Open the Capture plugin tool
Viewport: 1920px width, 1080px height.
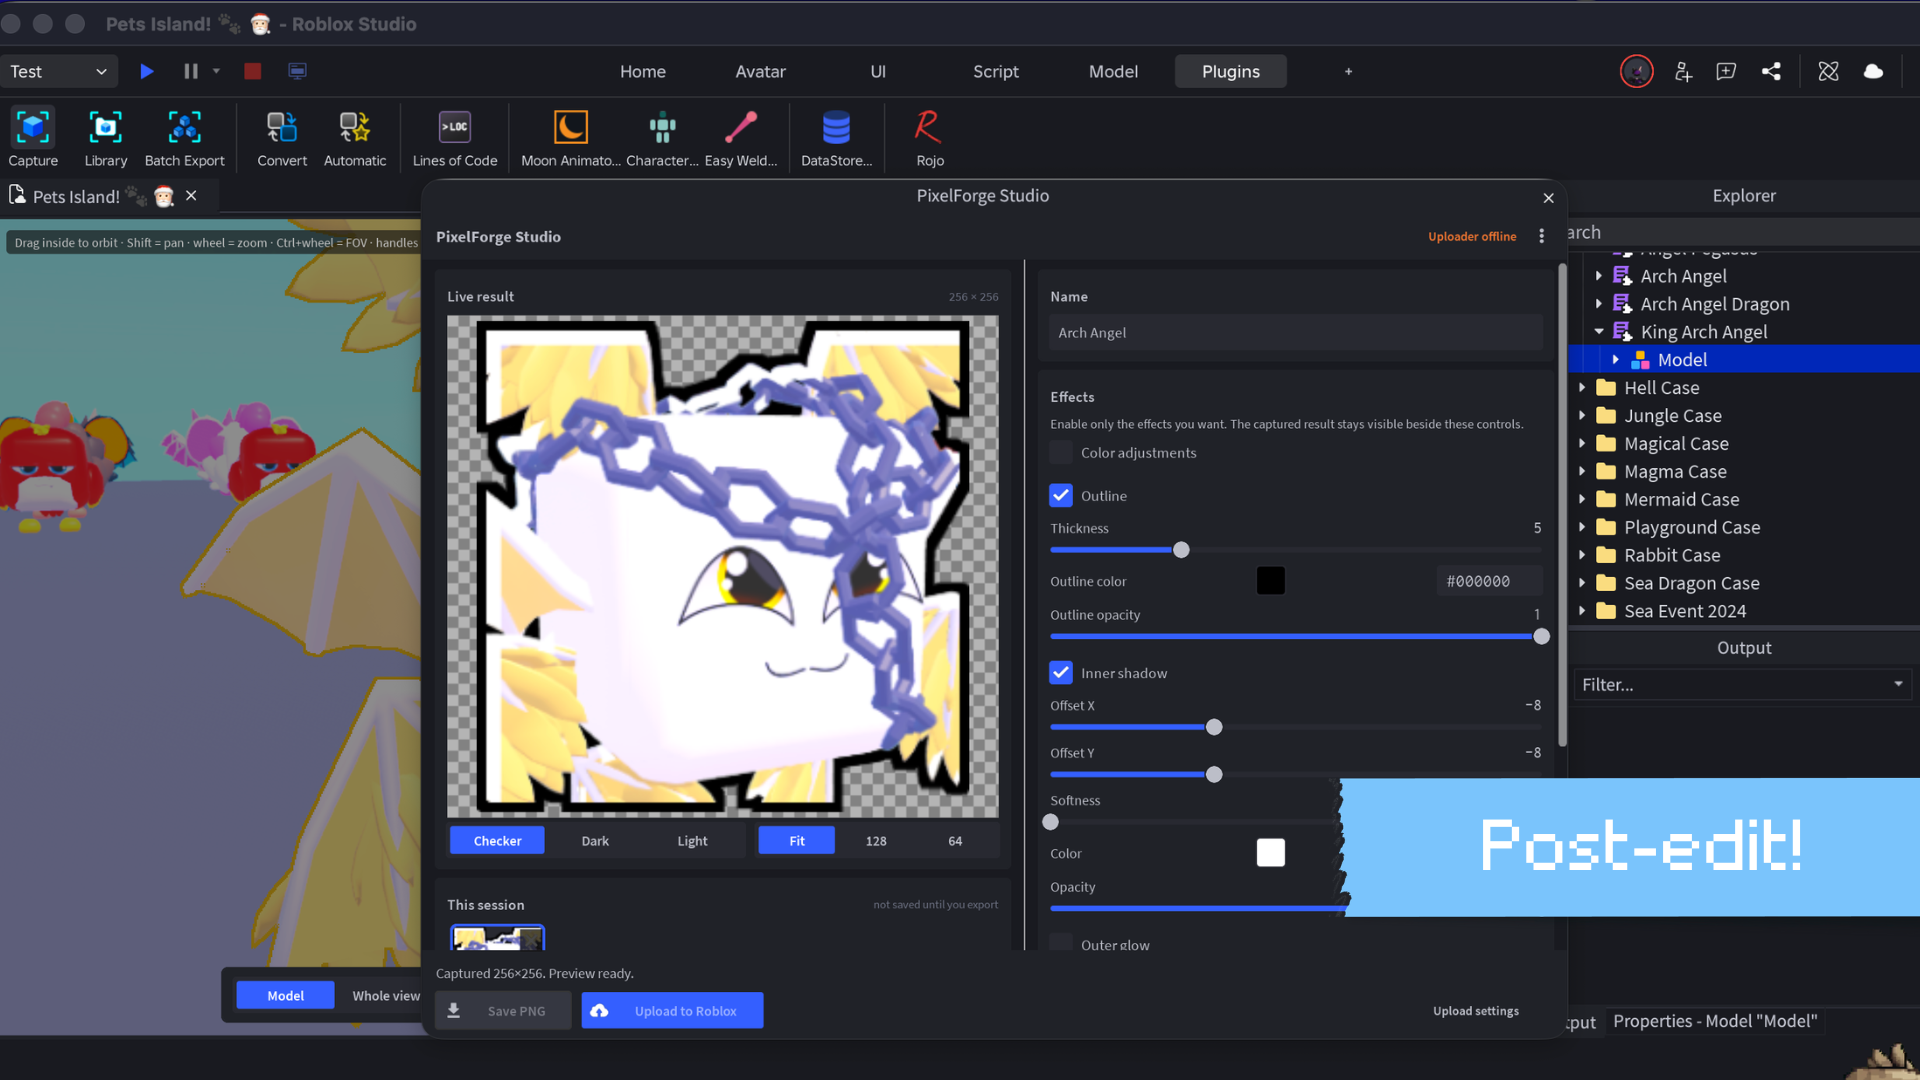(33, 138)
